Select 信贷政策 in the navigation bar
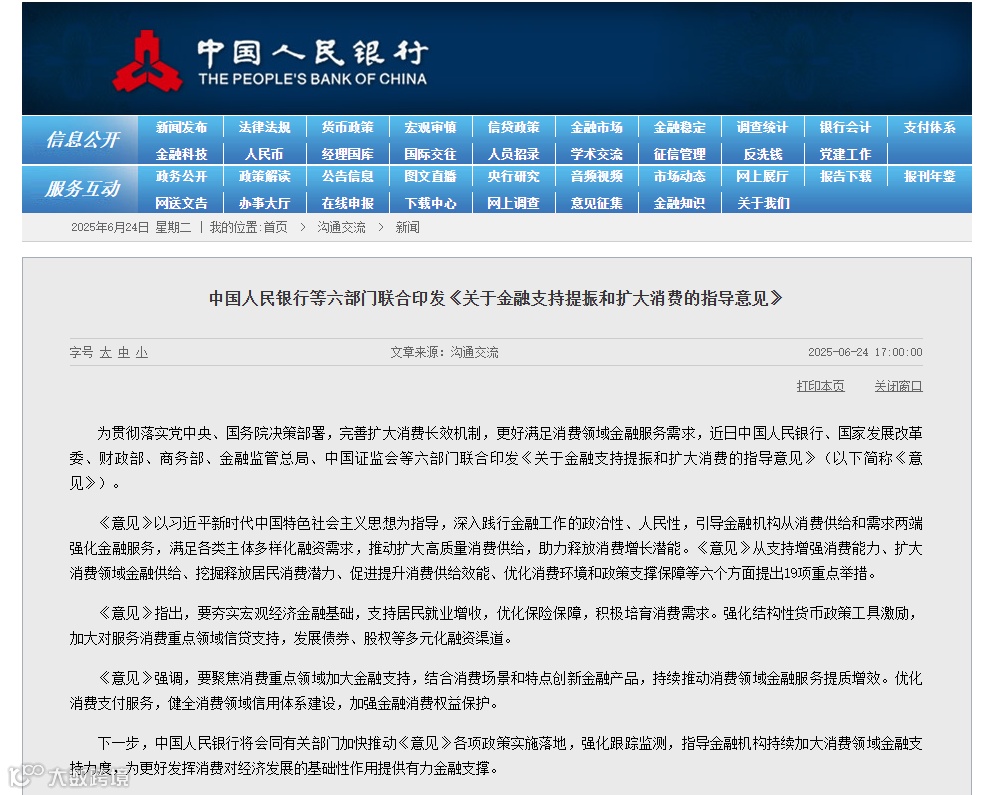The height and width of the screenshot is (795, 996). coord(513,127)
